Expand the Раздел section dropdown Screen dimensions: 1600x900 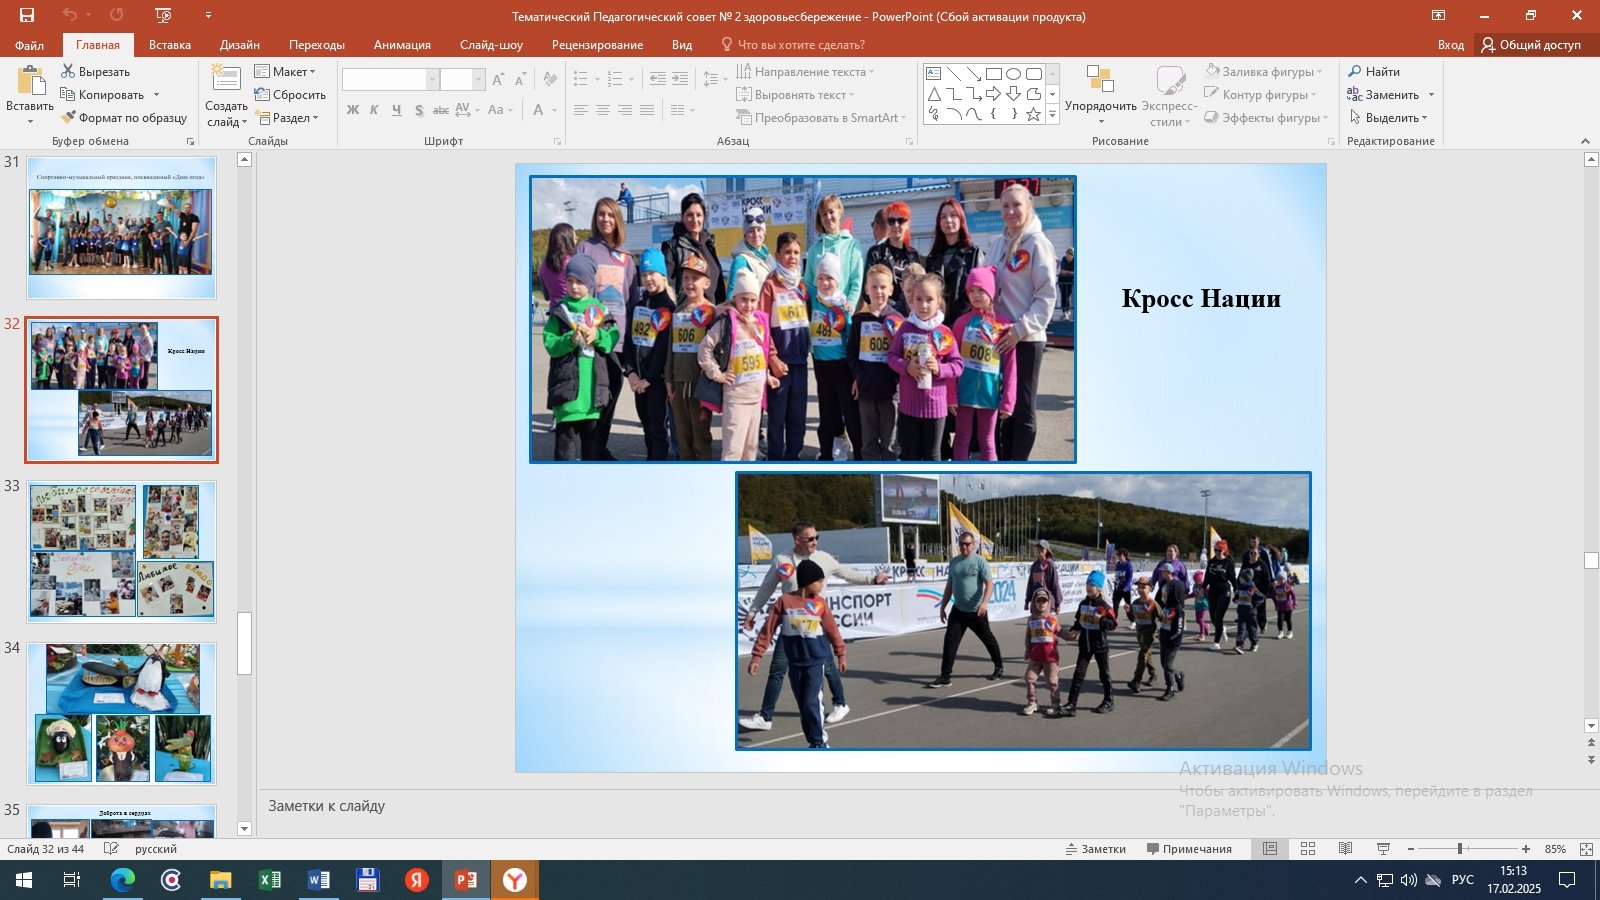287,118
